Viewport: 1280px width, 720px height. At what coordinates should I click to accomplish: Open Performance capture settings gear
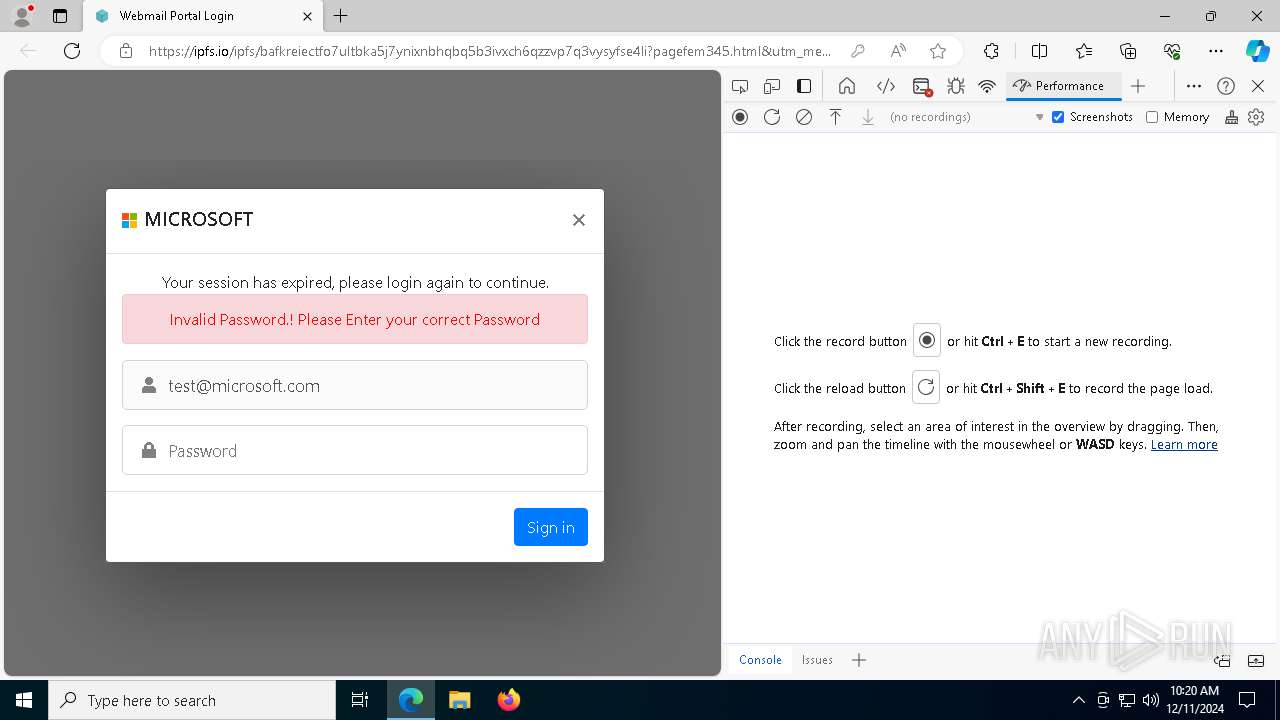click(x=1257, y=117)
